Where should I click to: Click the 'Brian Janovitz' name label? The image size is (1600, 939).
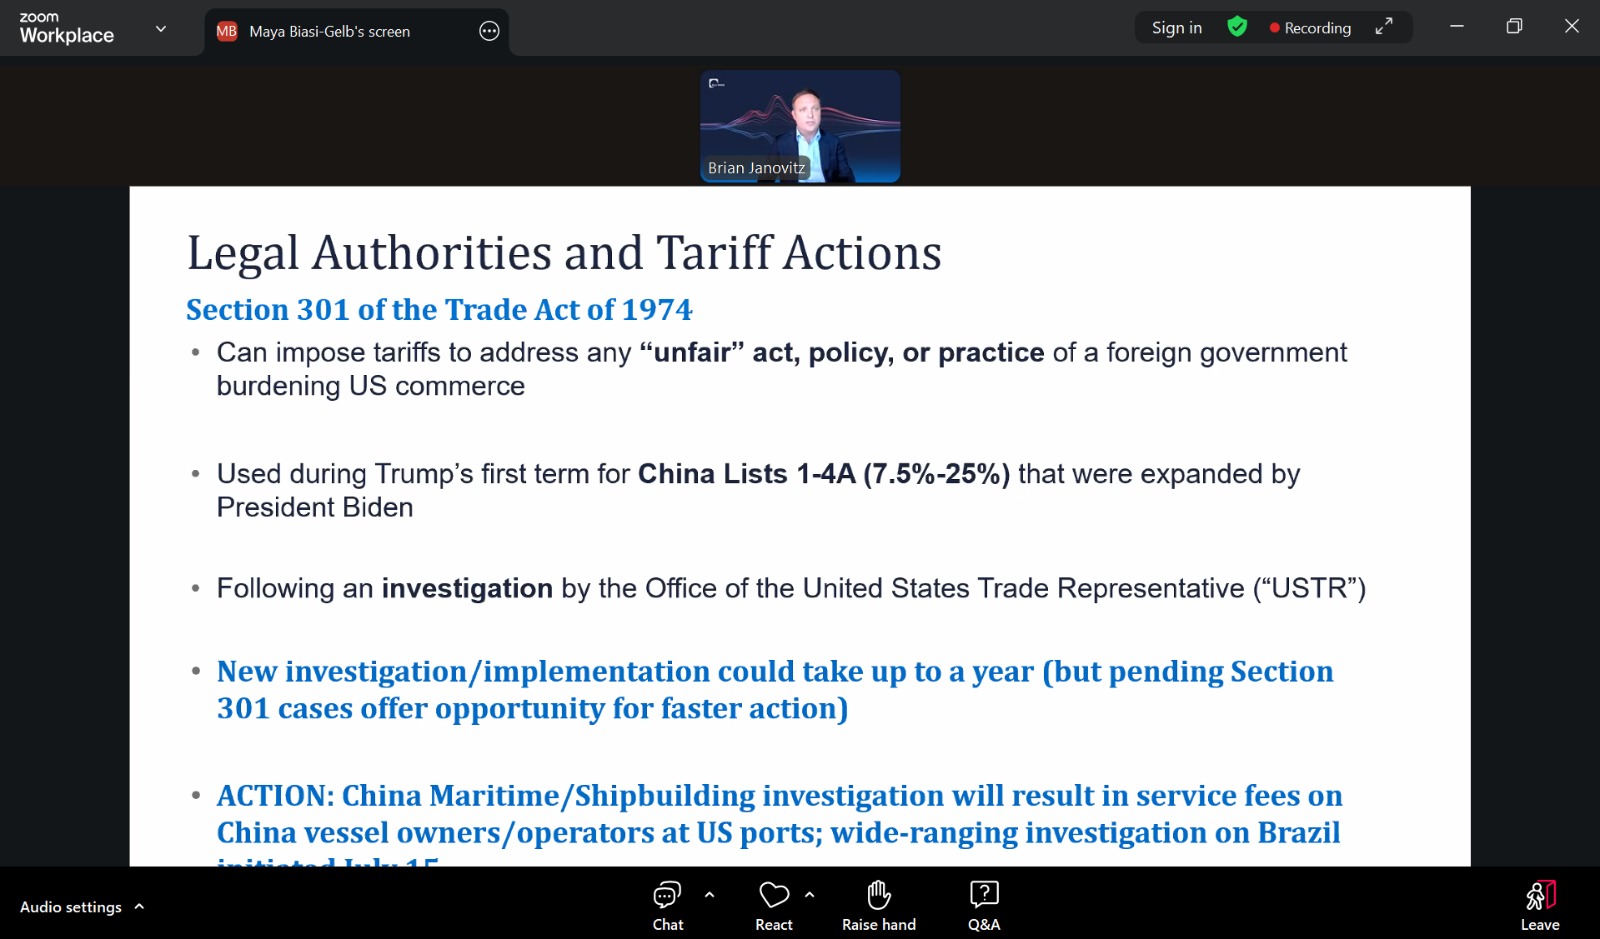tap(756, 168)
